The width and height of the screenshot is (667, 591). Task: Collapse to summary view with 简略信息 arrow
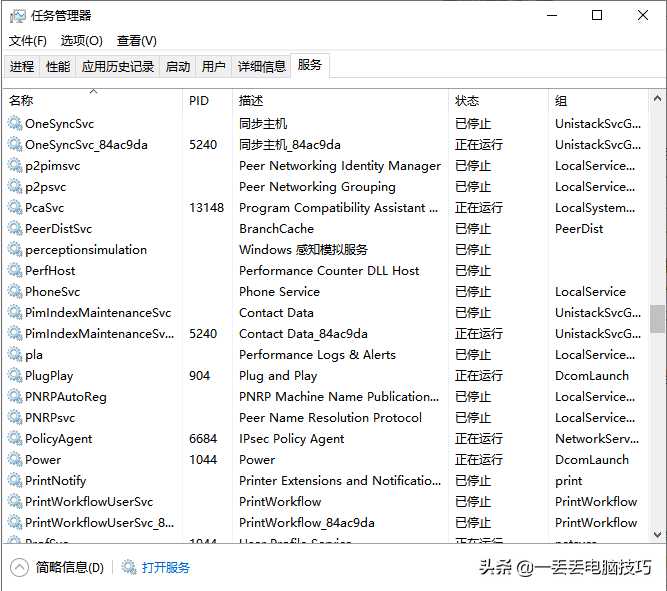pyautogui.click(x=20, y=568)
